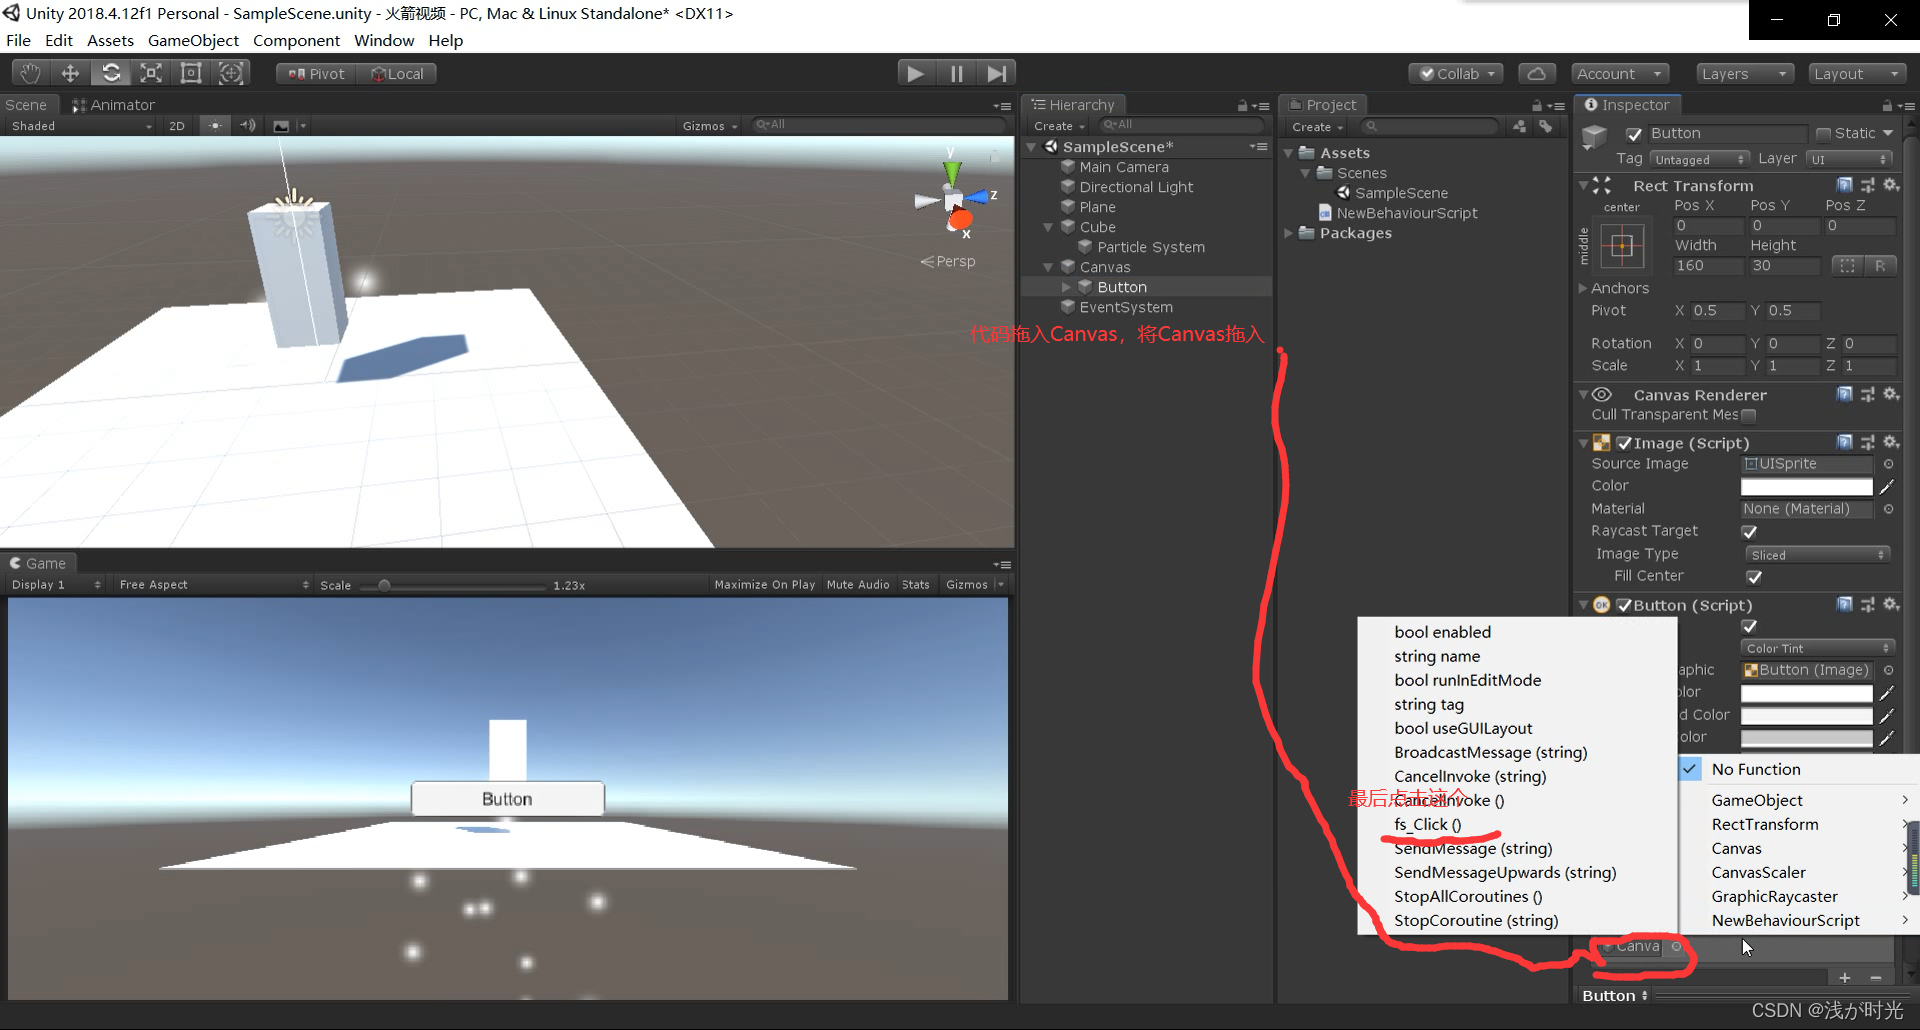Toggle Image (Script) component enabled

1624,443
